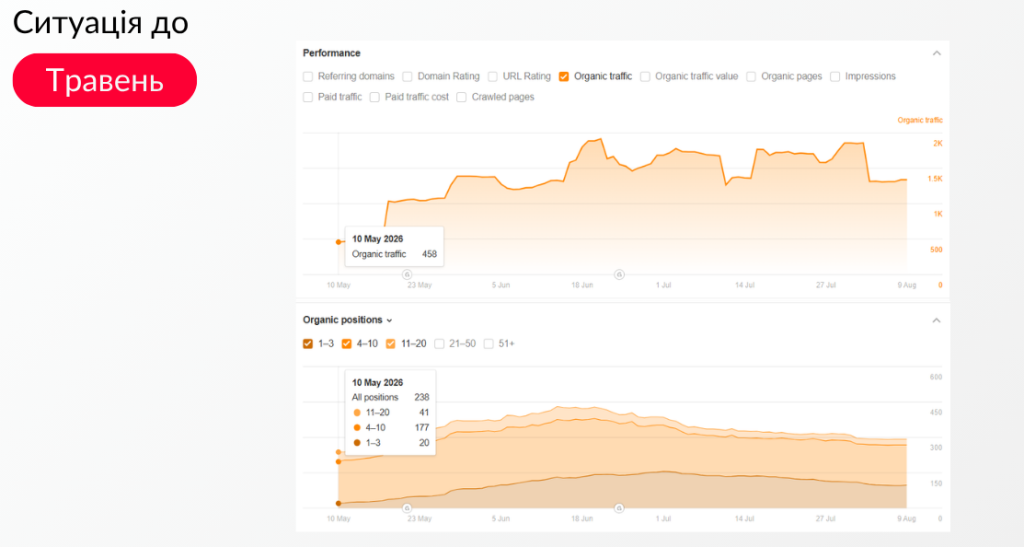Click the '9 Aug' label on Performance chart axis
This screenshot has height=547, width=1024.
(x=906, y=285)
